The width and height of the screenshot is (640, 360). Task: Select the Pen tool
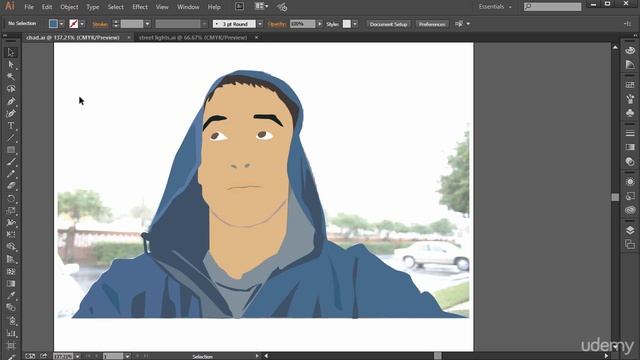click(11, 101)
